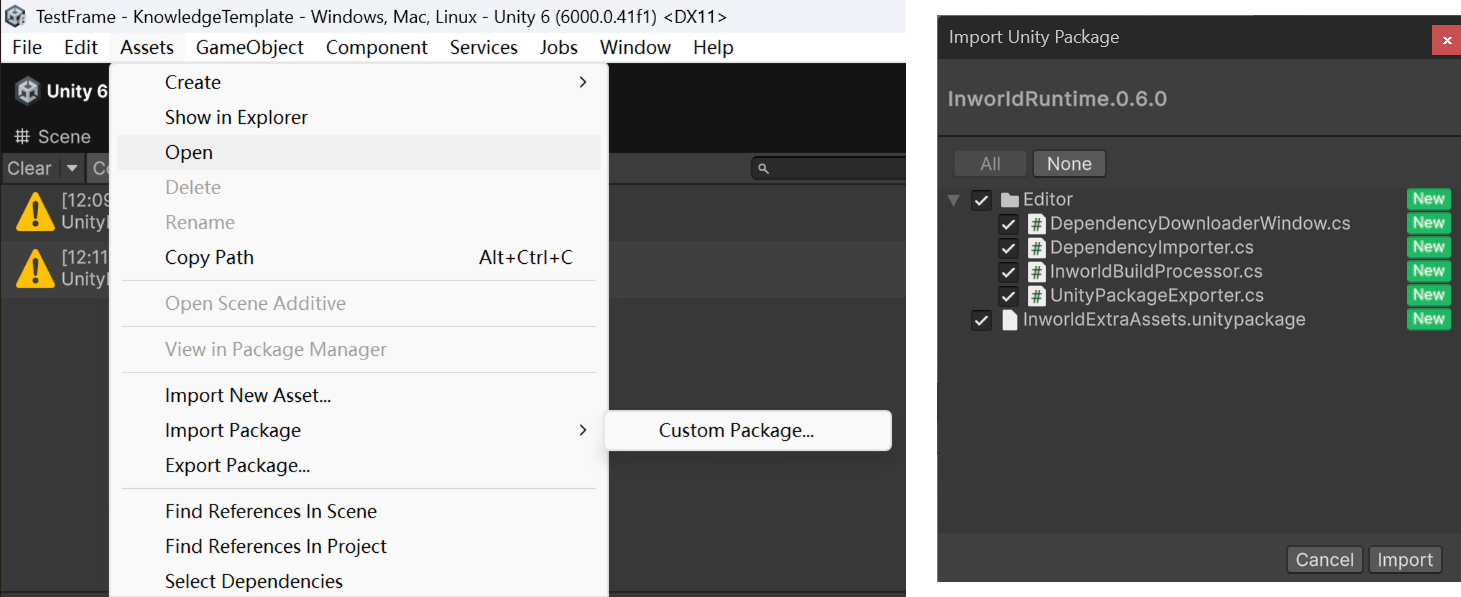Click the New badge next to UnityPackageExporter.cs
The width and height of the screenshot is (1461, 597).
(1428, 295)
